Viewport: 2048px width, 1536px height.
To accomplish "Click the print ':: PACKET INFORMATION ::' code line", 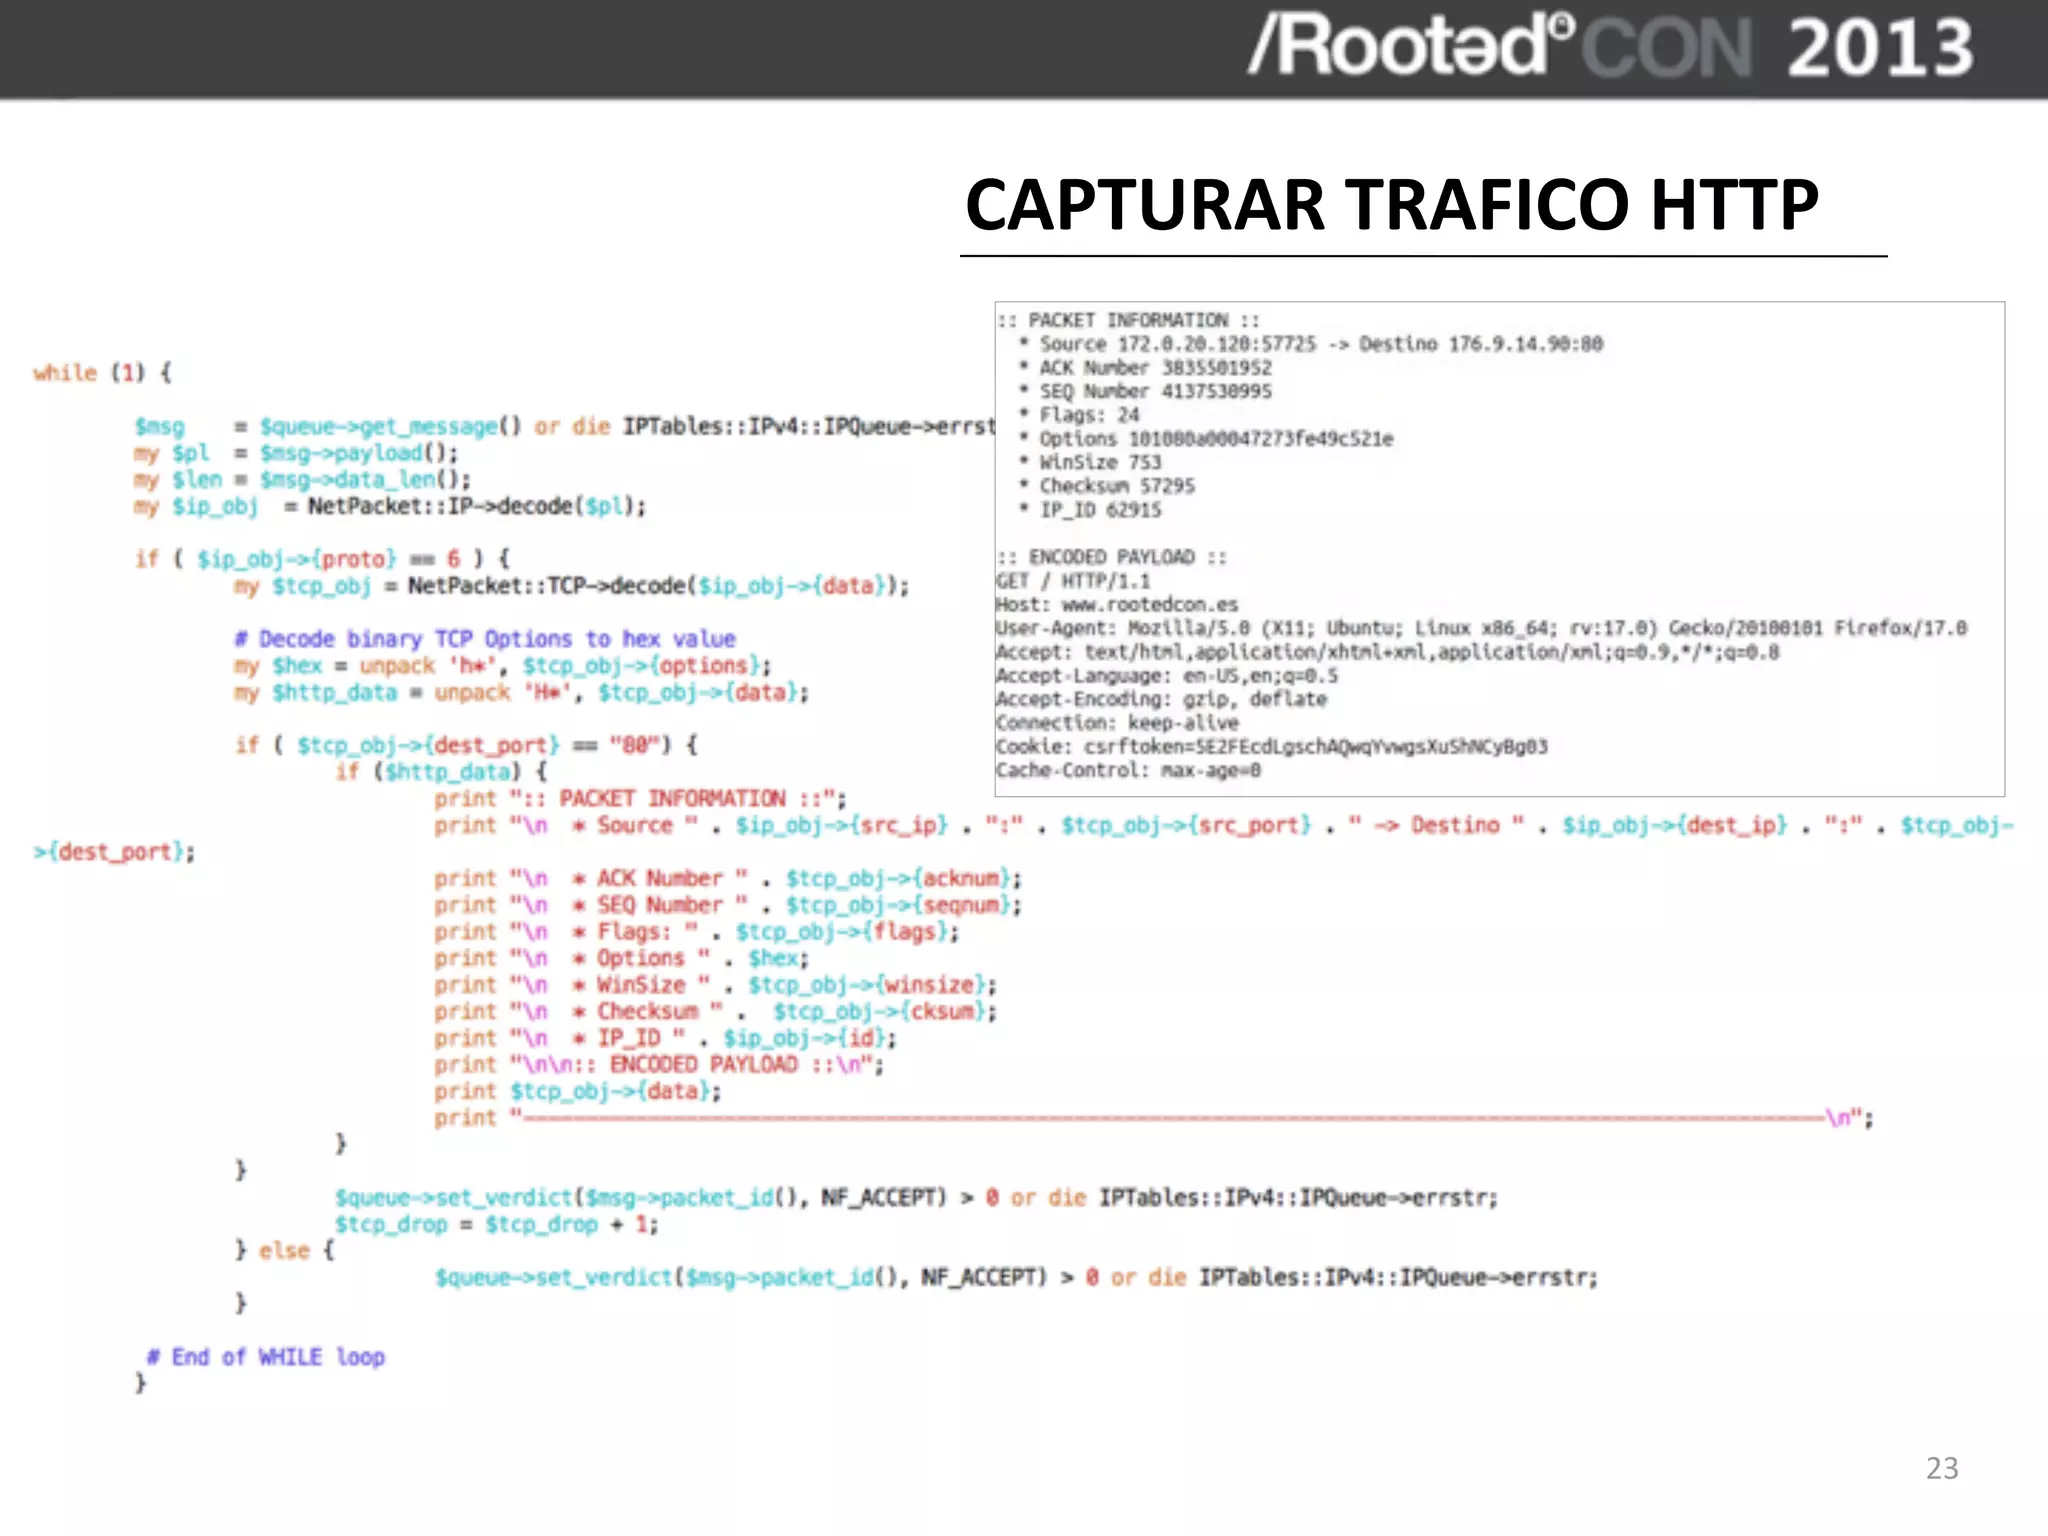I will [x=640, y=799].
